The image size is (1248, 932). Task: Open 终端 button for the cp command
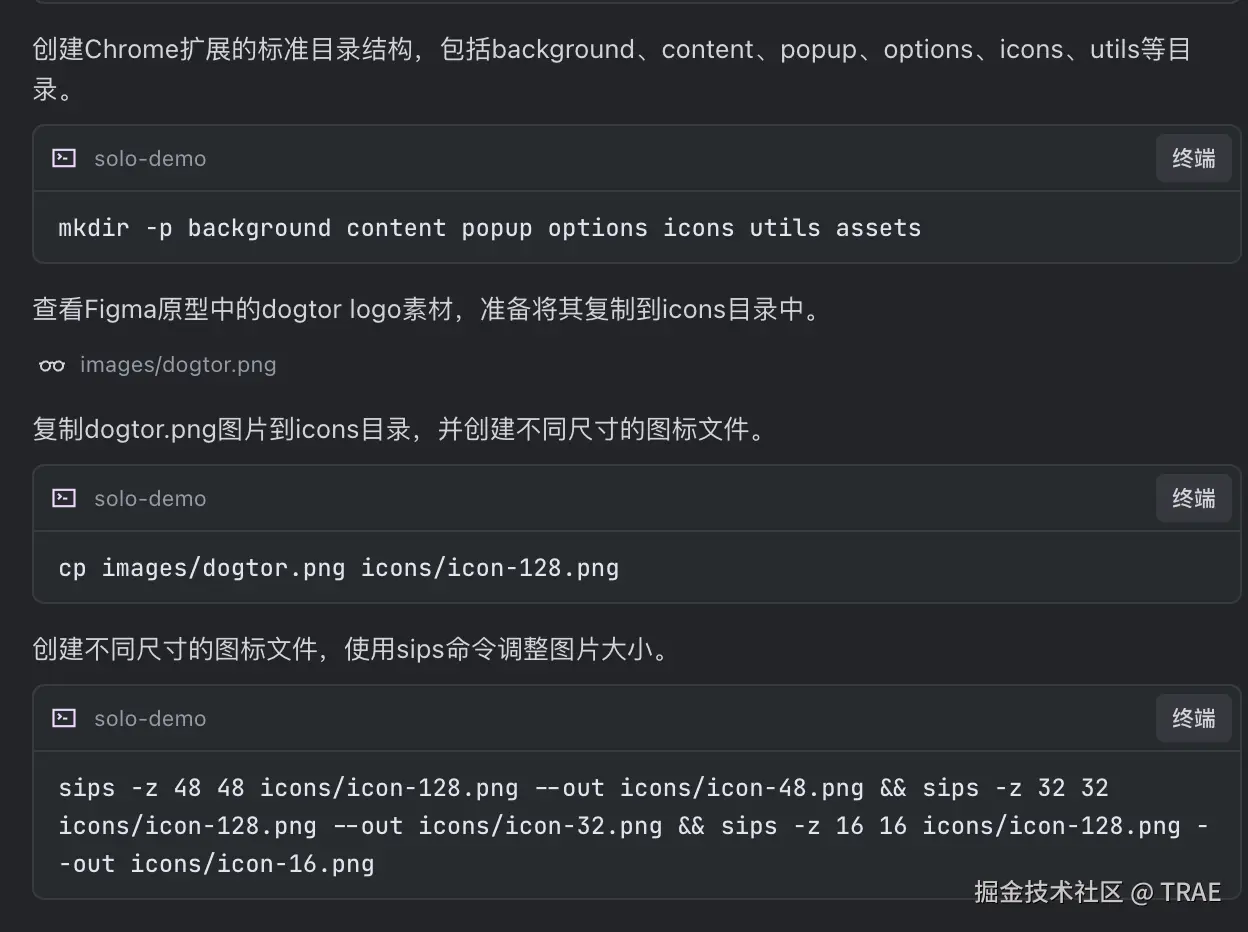[1194, 498]
